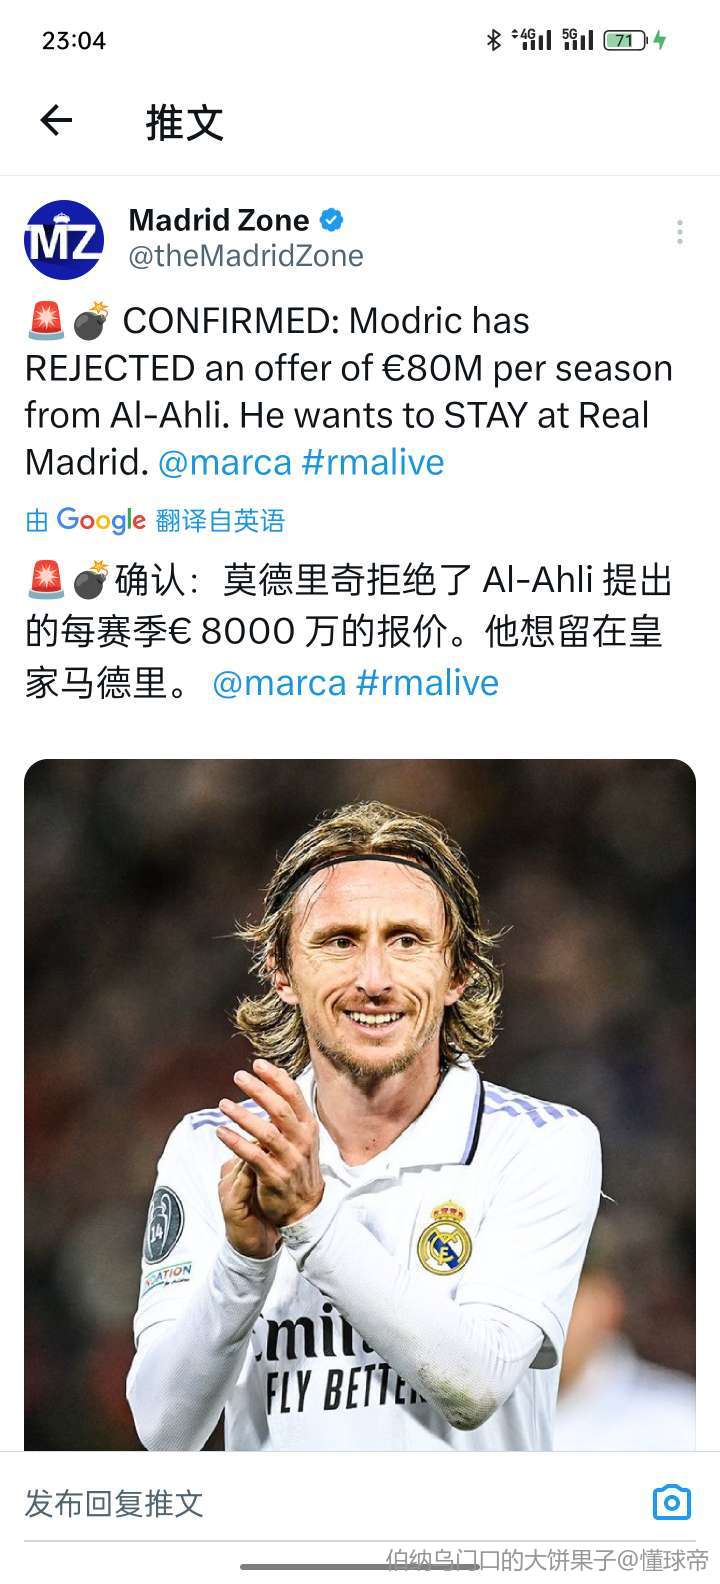720x1584 pixels.
Task: Open the @marca mention in the English text
Action: coord(225,462)
